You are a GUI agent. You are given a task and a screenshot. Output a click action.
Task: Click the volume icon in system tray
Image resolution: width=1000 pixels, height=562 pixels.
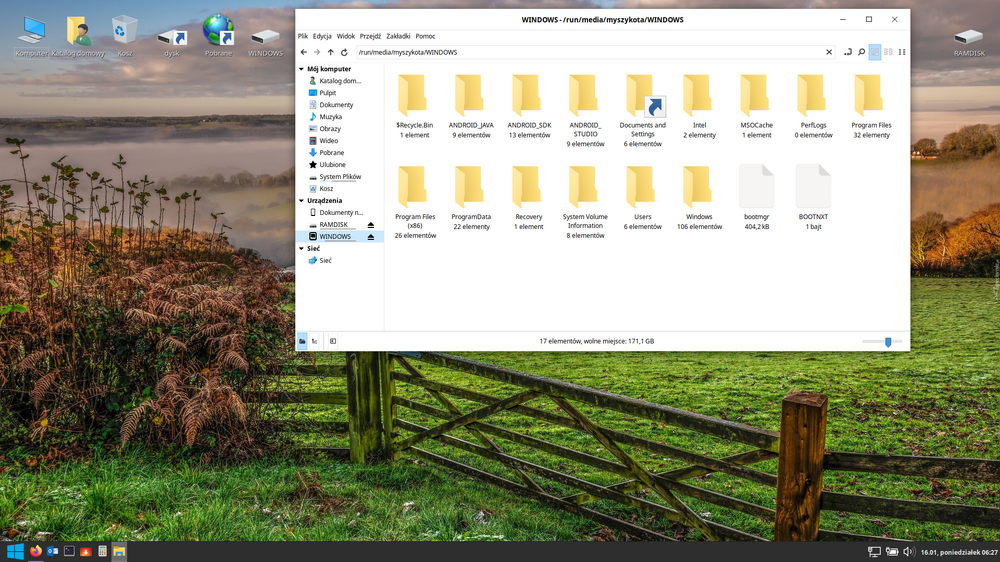pyautogui.click(x=908, y=551)
